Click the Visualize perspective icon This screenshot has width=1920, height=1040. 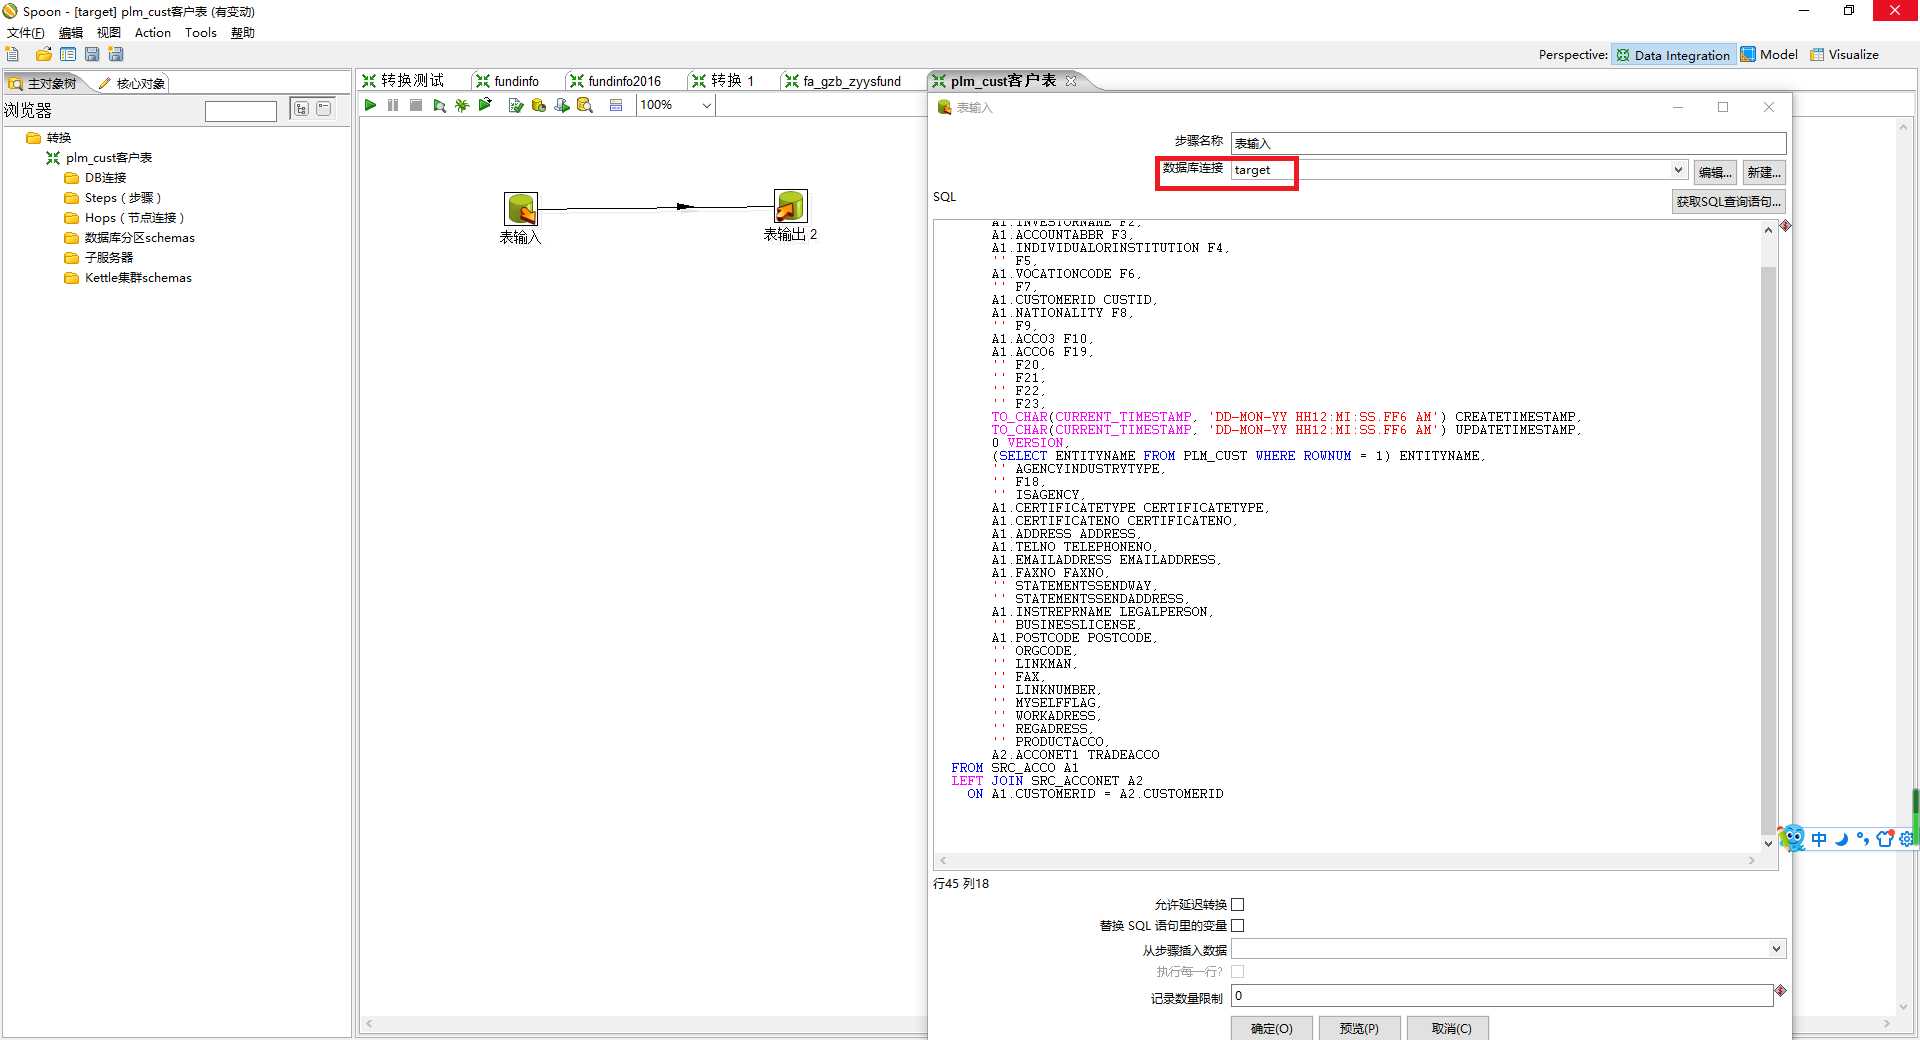tap(1817, 54)
